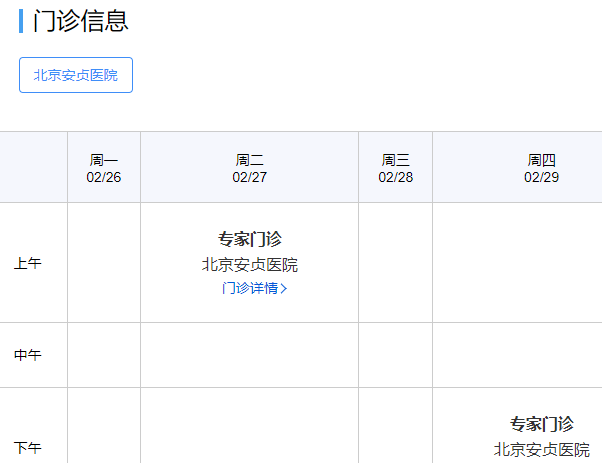Click the chevron arrow beside 门诊详情
The width and height of the screenshot is (602, 463).
click(x=285, y=289)
